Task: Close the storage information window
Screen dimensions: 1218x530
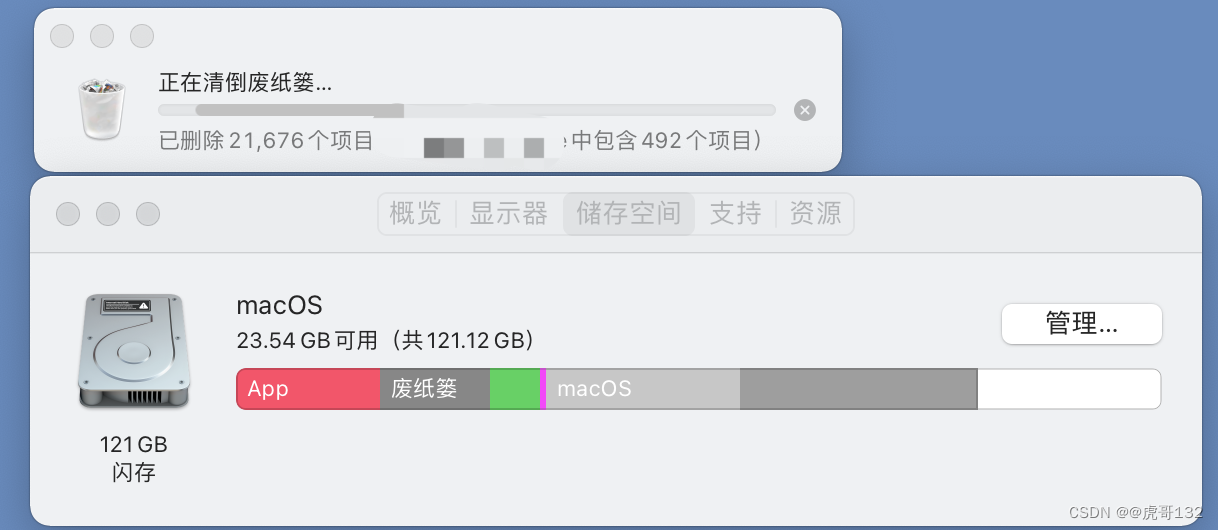Action: (68, 214)
